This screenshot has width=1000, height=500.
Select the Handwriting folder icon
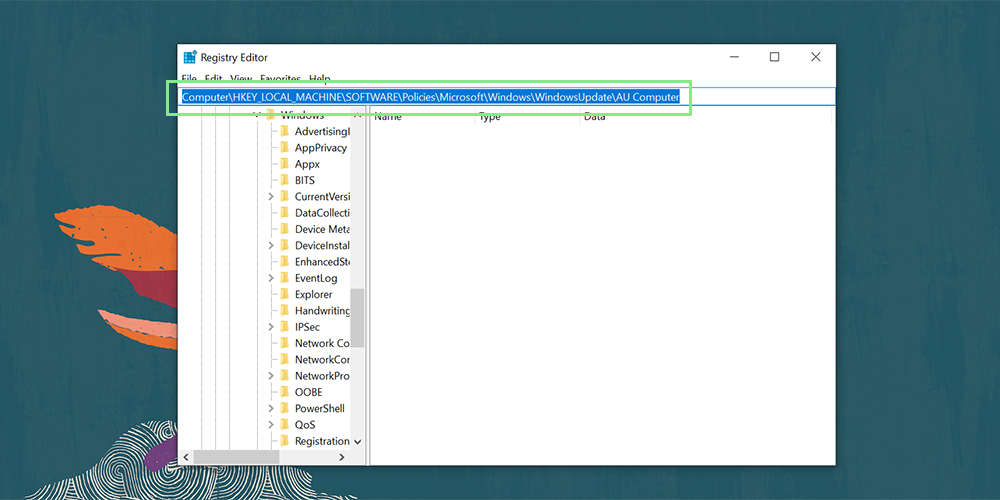pyautogui.click(x=284, y=311)
